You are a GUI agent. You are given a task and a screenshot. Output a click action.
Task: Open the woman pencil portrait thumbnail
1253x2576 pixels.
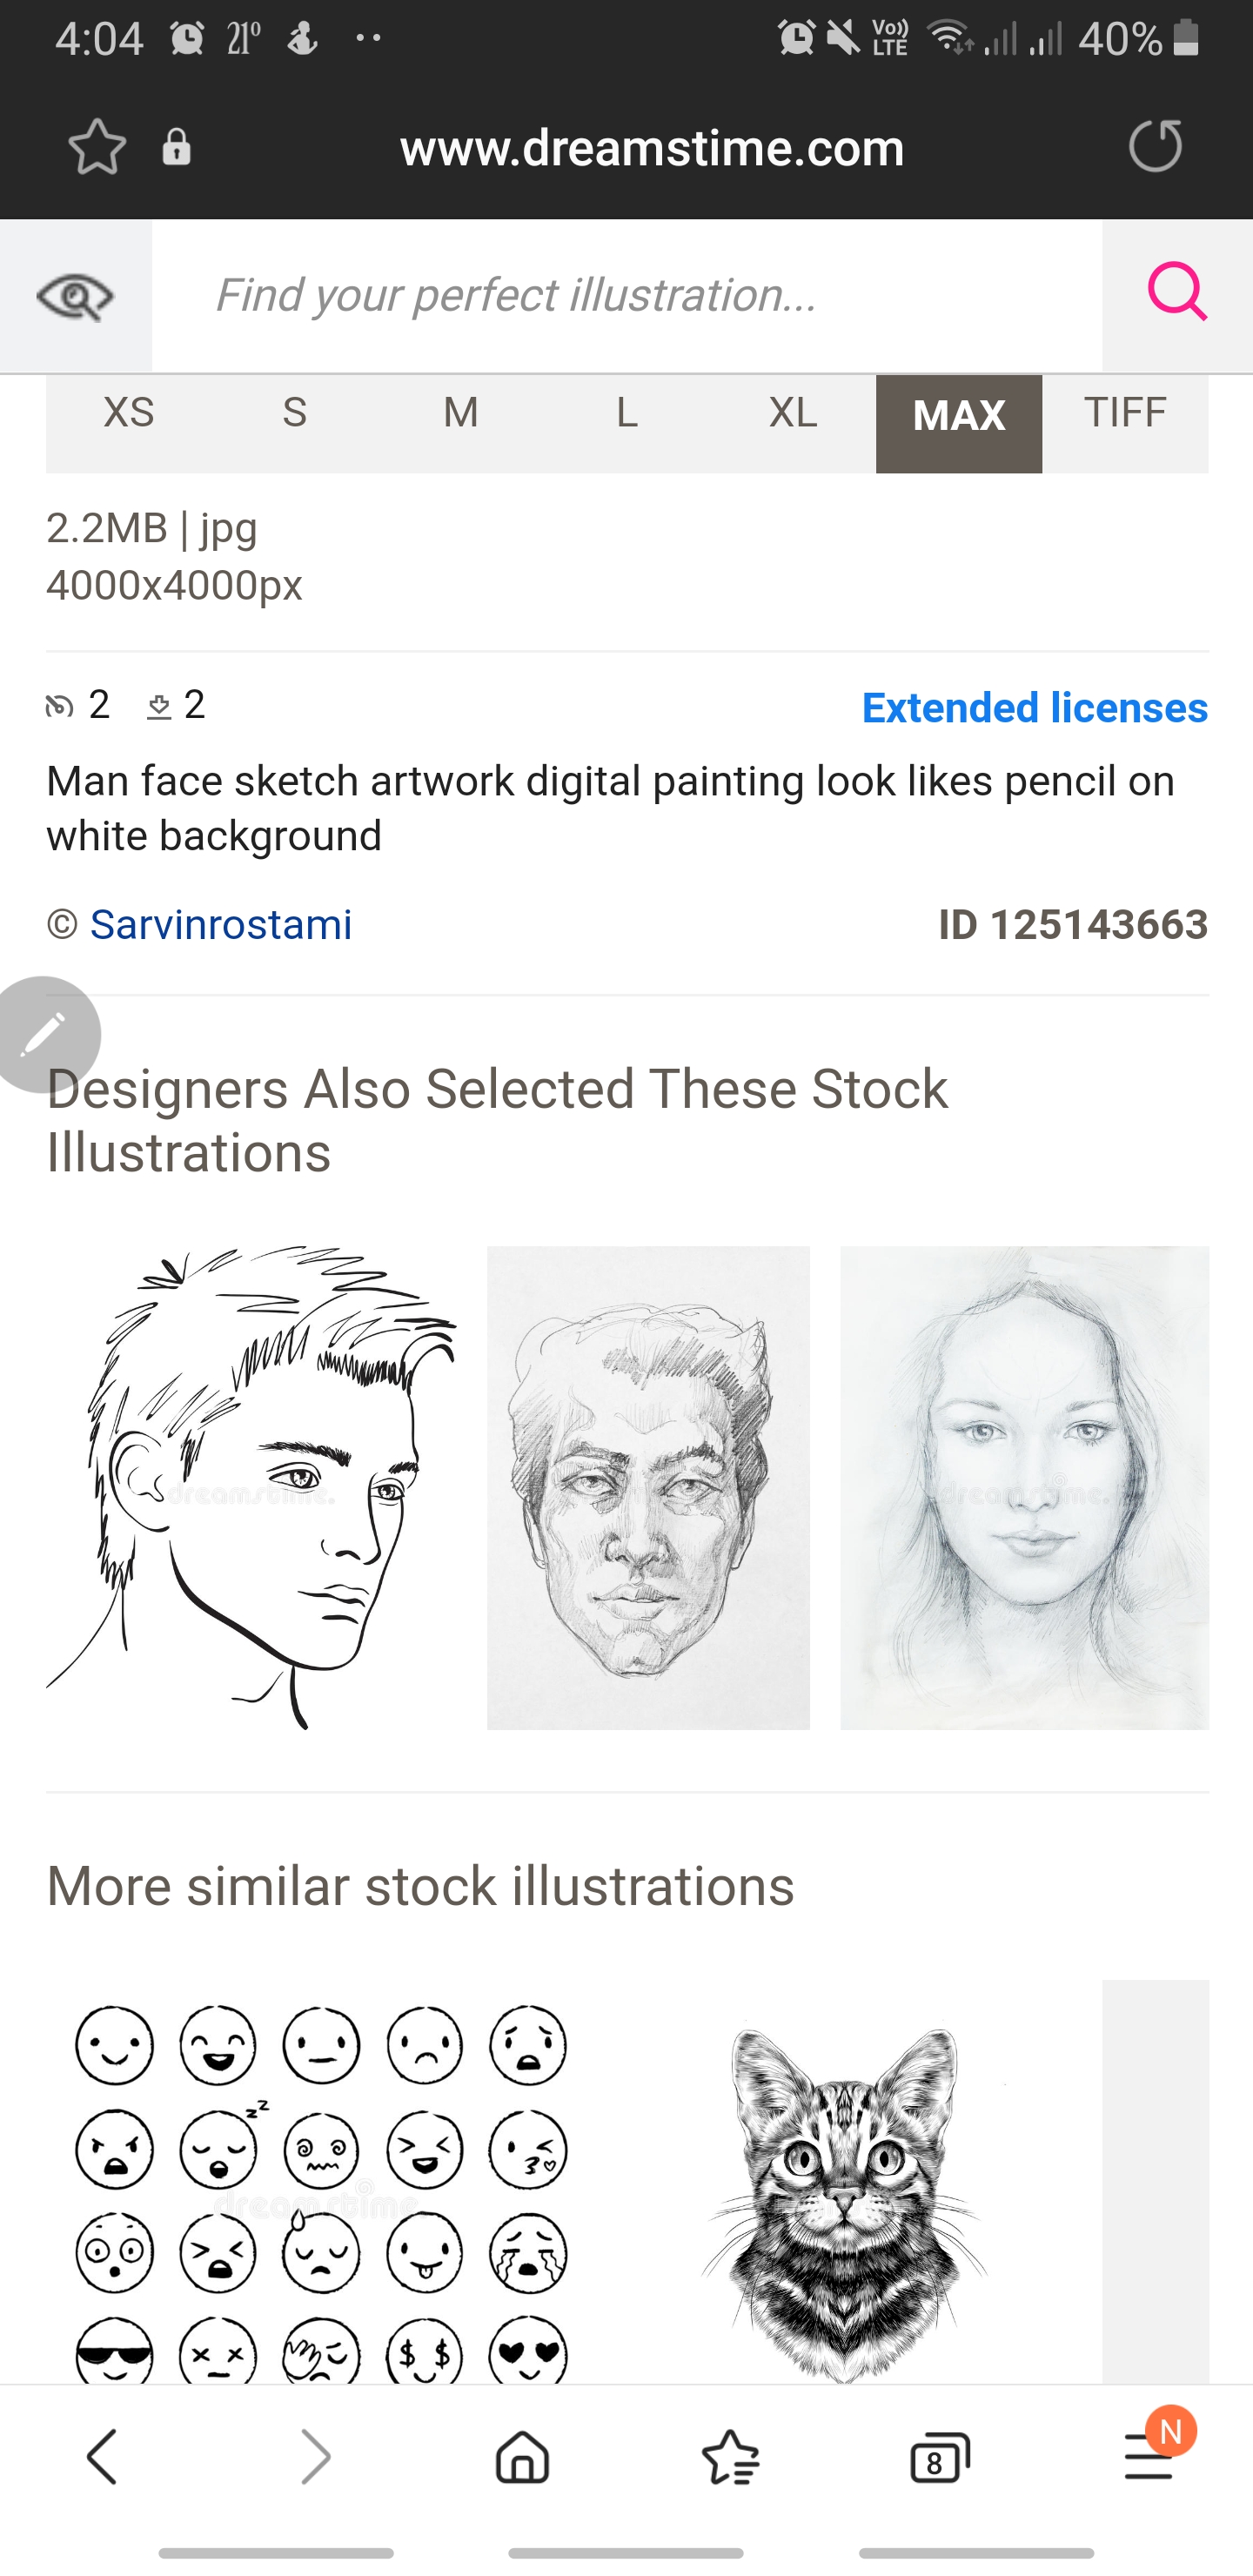[1024, 1487]
